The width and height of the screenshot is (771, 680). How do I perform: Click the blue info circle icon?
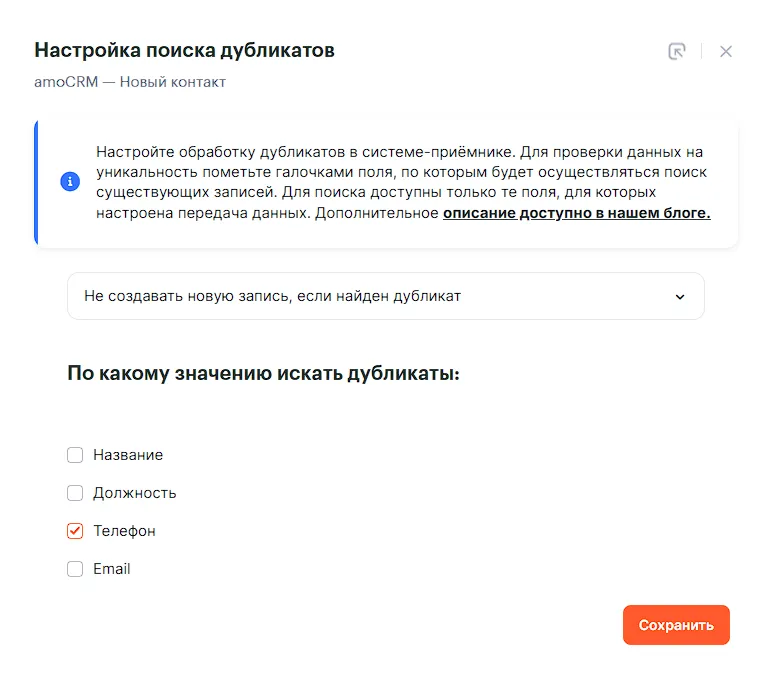(x=70, y=182)
